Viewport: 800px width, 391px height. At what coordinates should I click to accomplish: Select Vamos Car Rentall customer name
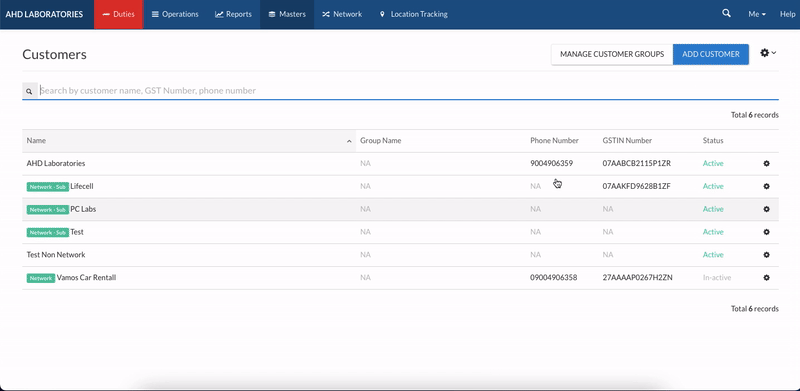(x=86, y=278)
